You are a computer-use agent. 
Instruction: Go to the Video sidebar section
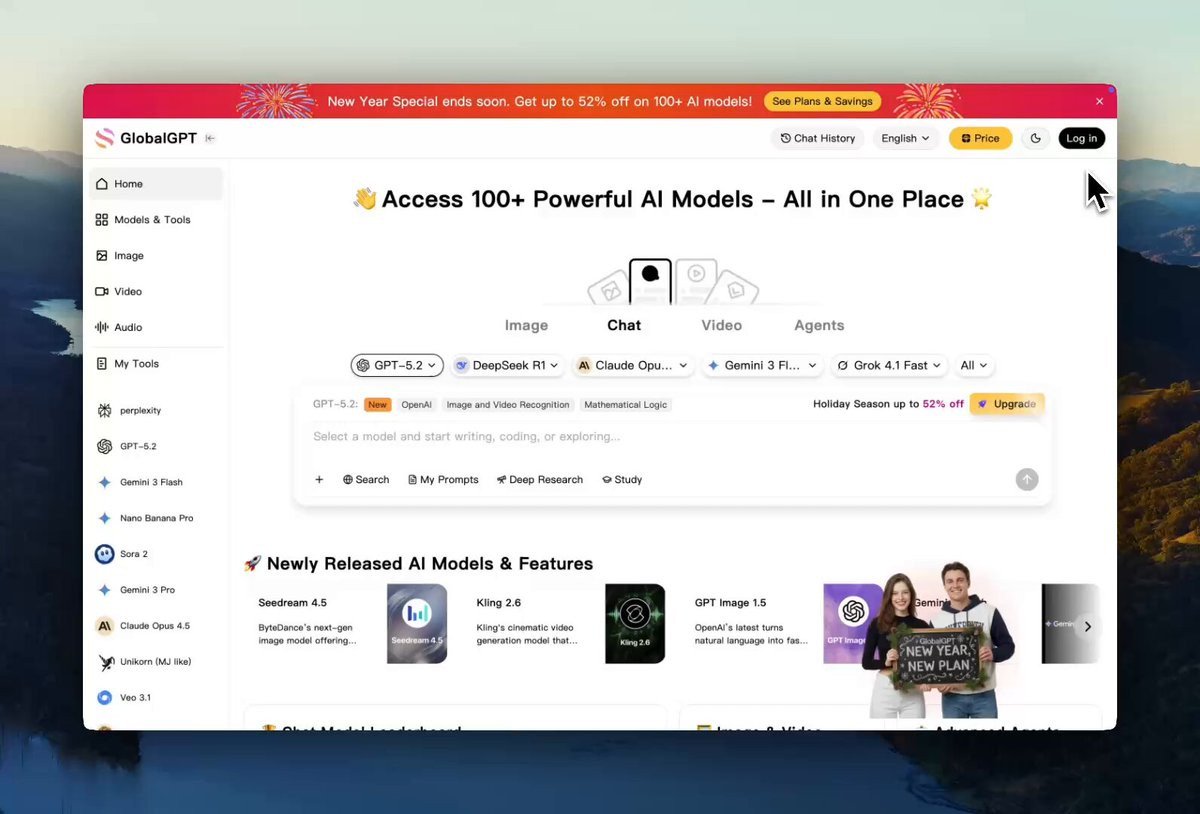coord(156,292)
